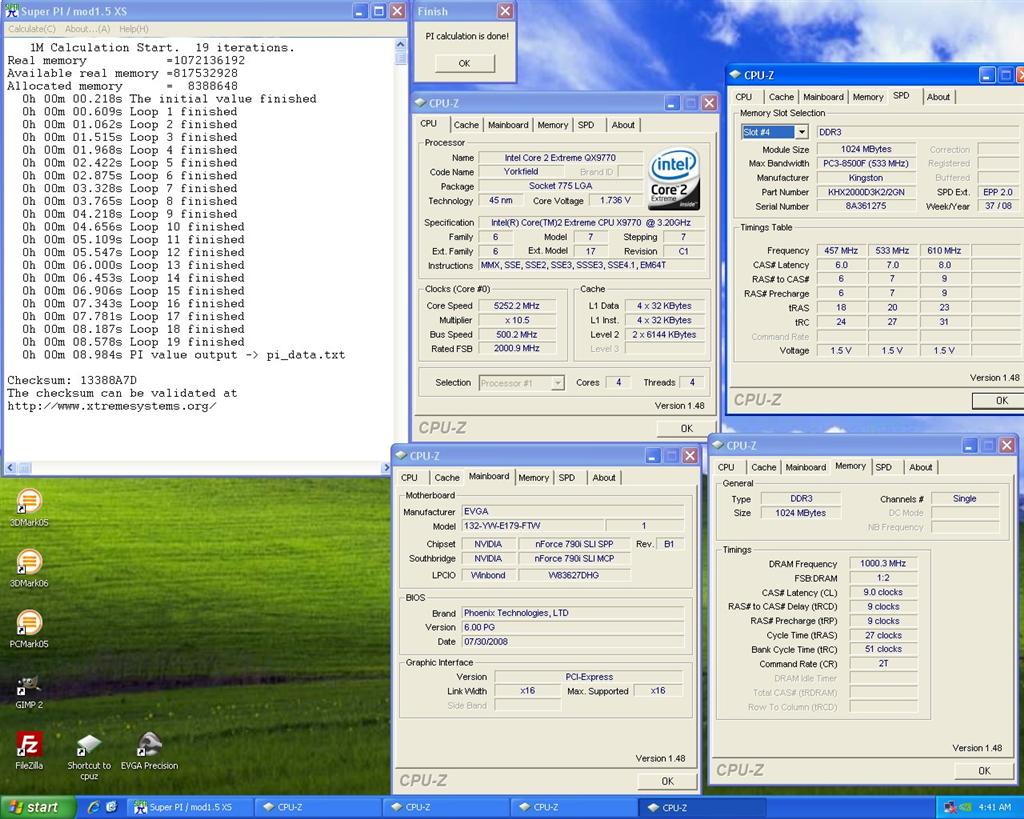
Task: Click the system tray network icon
Action: click(950, 808)
